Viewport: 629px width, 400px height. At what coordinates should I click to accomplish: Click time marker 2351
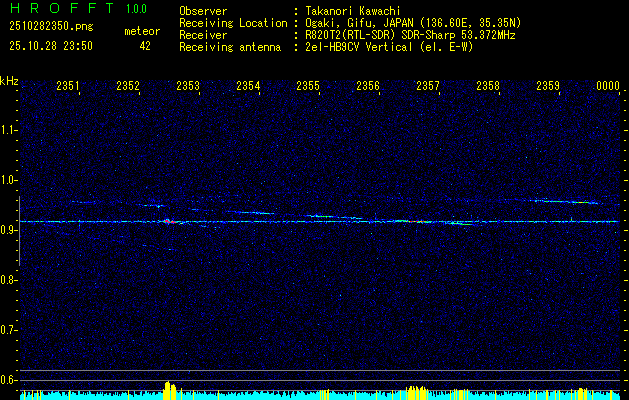(x=68, y=86)
